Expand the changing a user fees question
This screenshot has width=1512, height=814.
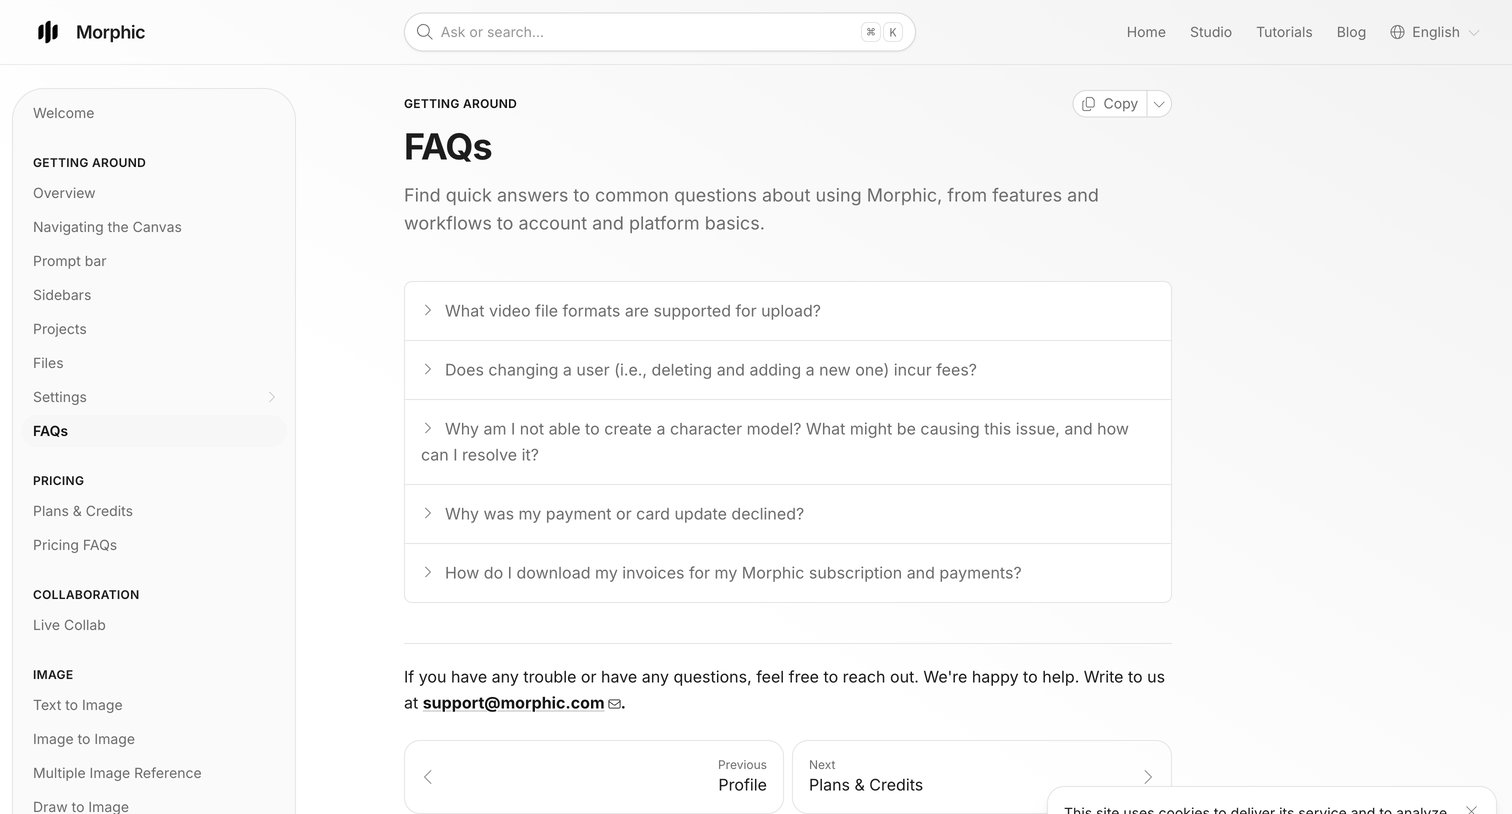[x=788, y=370]
